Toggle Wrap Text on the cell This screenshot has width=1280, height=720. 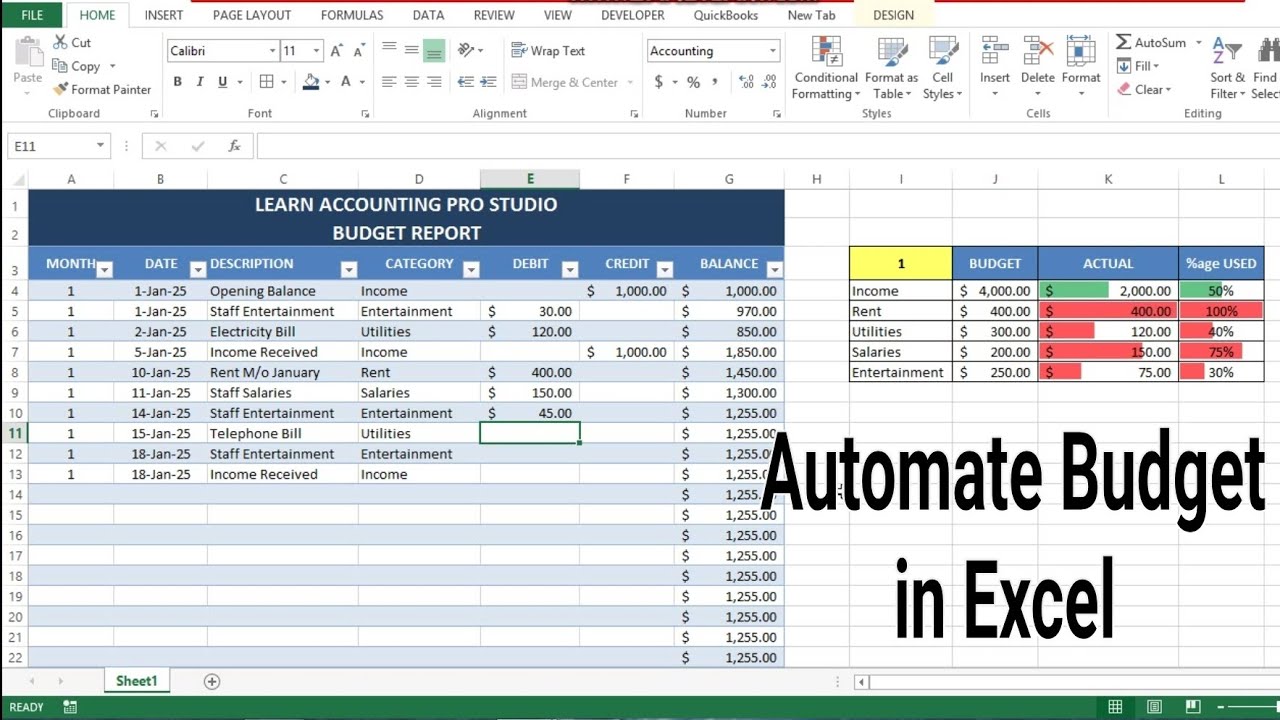click(x=548, y=50)
